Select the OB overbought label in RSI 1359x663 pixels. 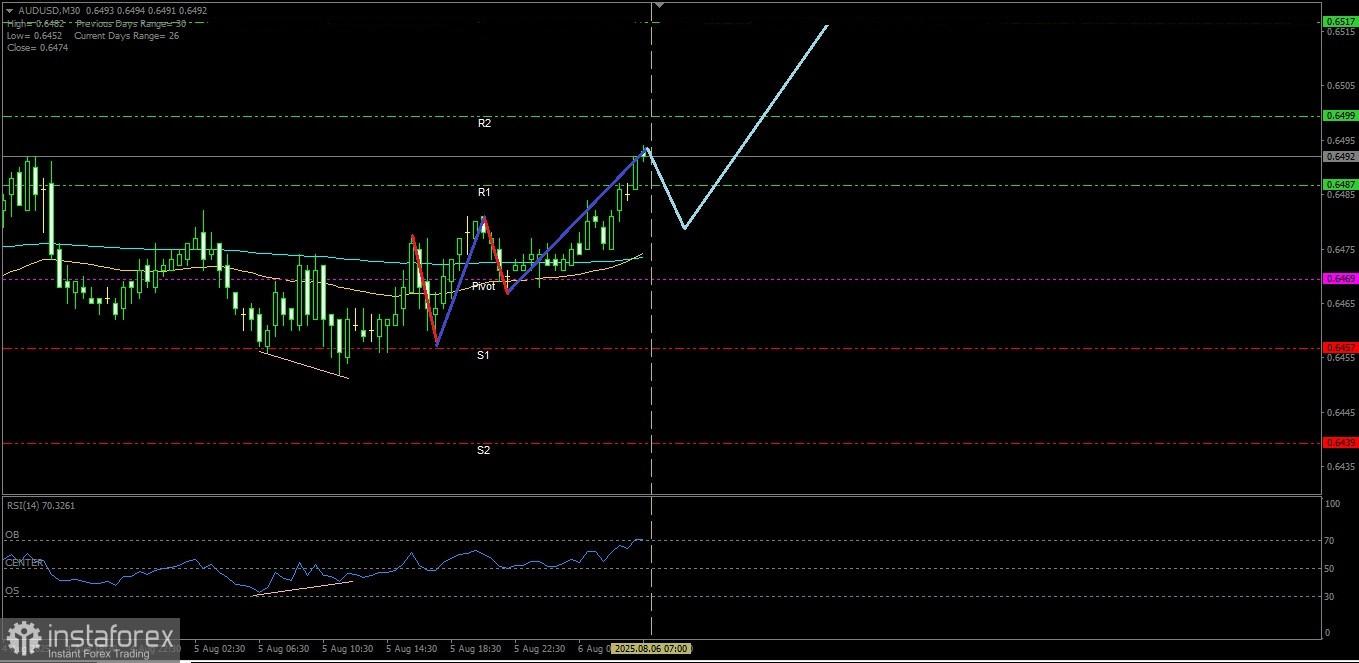pyautogui.click(x=12, y=535)
